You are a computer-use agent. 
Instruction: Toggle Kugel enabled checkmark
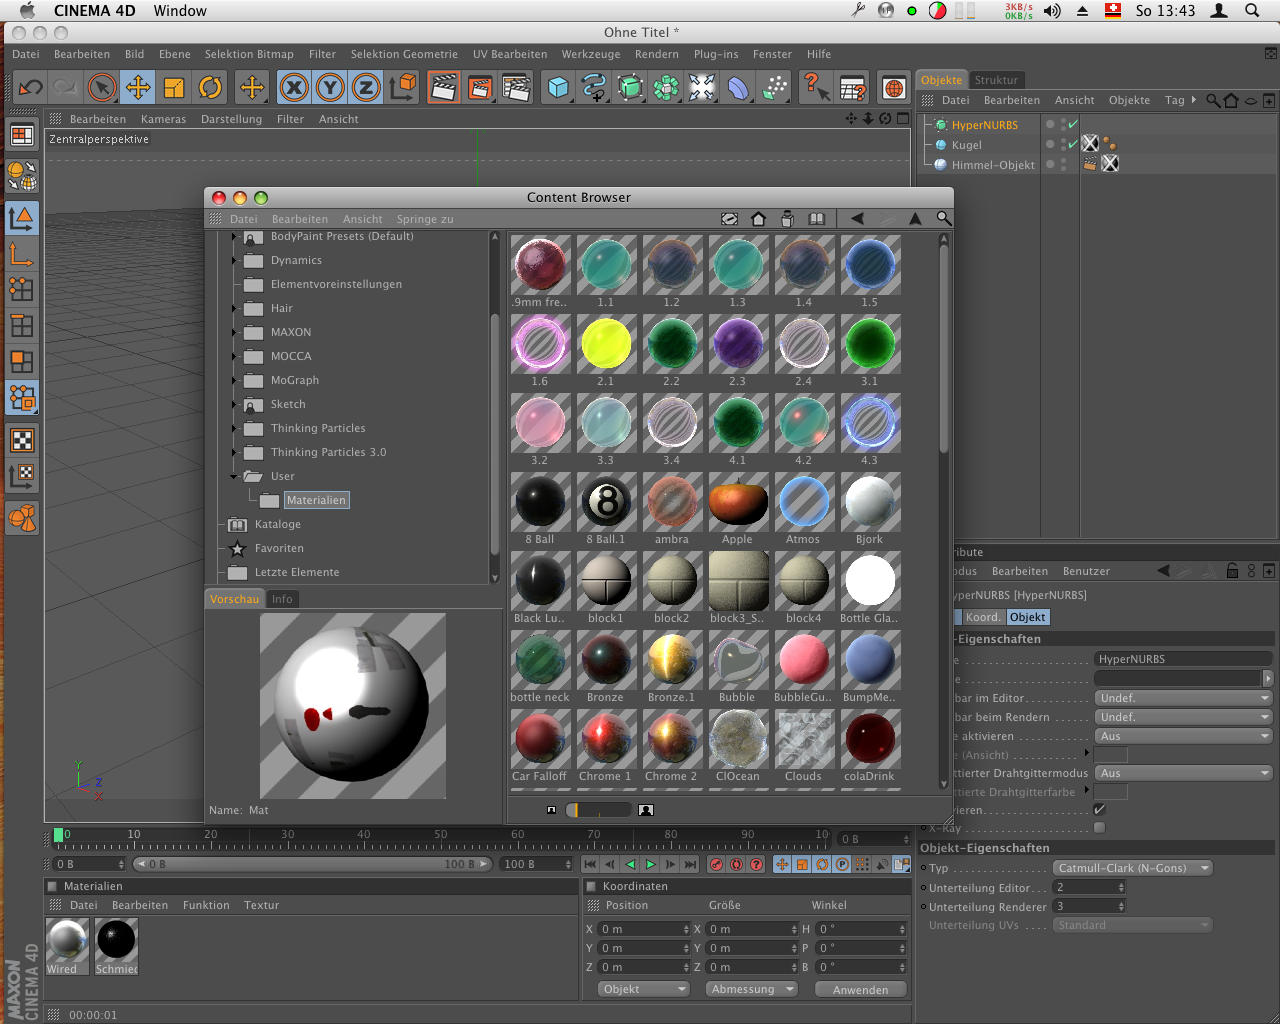tap(1072, 144)
